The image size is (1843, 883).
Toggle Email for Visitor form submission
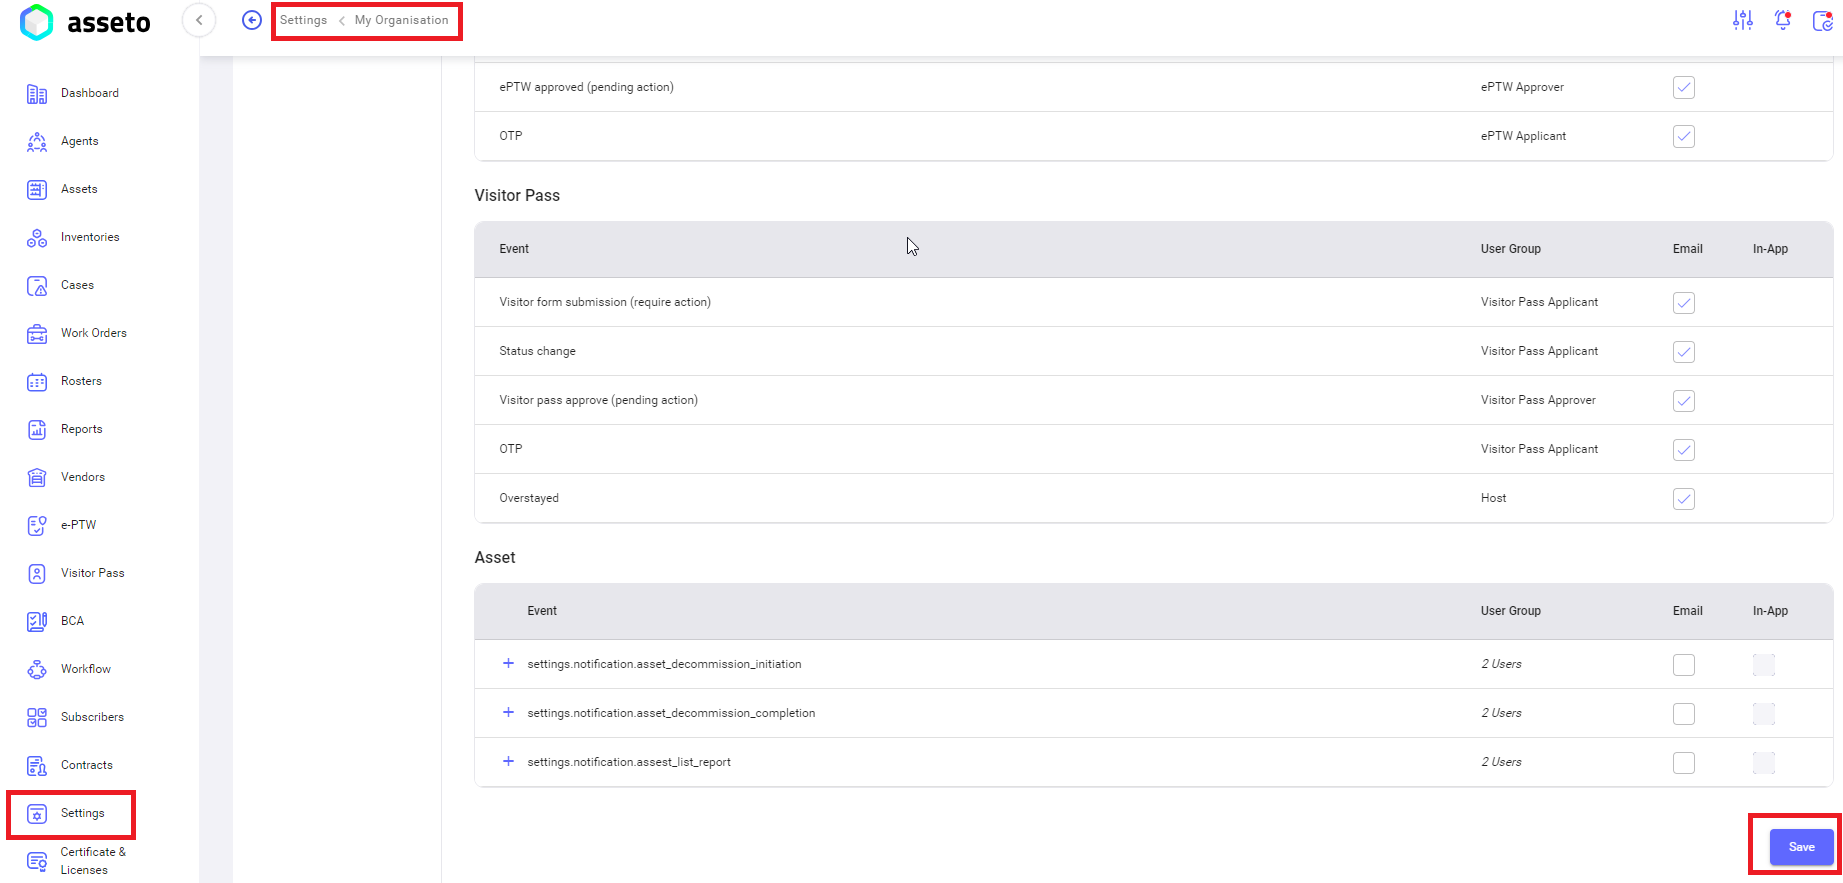[1684, 303]
